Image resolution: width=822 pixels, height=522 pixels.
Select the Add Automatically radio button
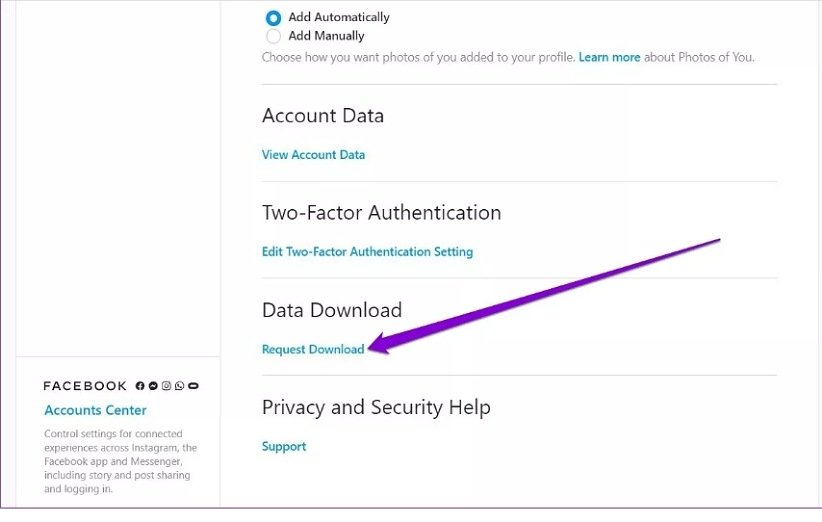pyautogui.click(x=273, y=18)
